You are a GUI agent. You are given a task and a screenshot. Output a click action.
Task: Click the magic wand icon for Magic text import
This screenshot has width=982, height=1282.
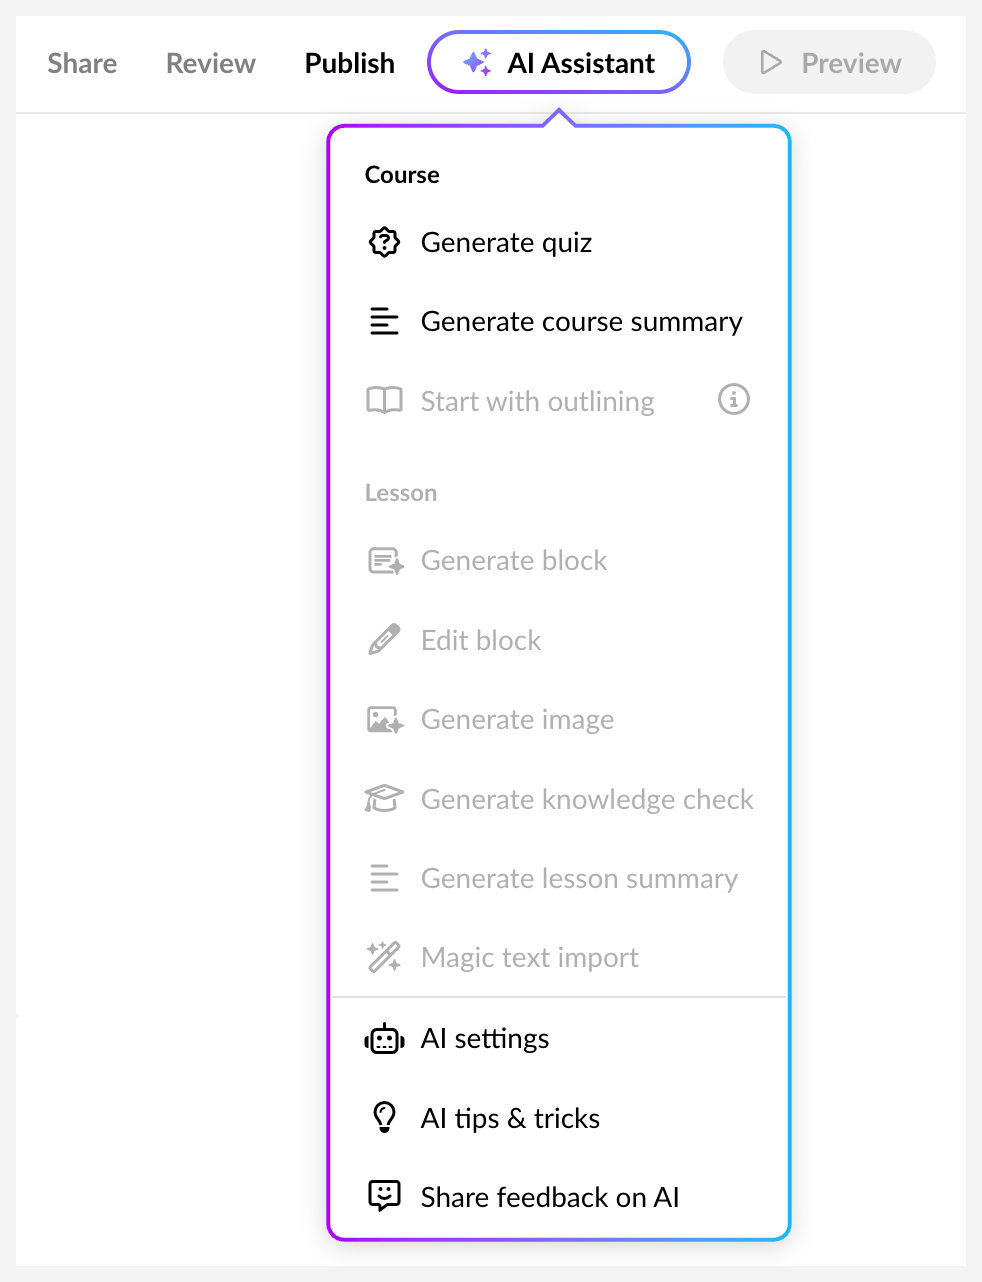coord(384,957)
